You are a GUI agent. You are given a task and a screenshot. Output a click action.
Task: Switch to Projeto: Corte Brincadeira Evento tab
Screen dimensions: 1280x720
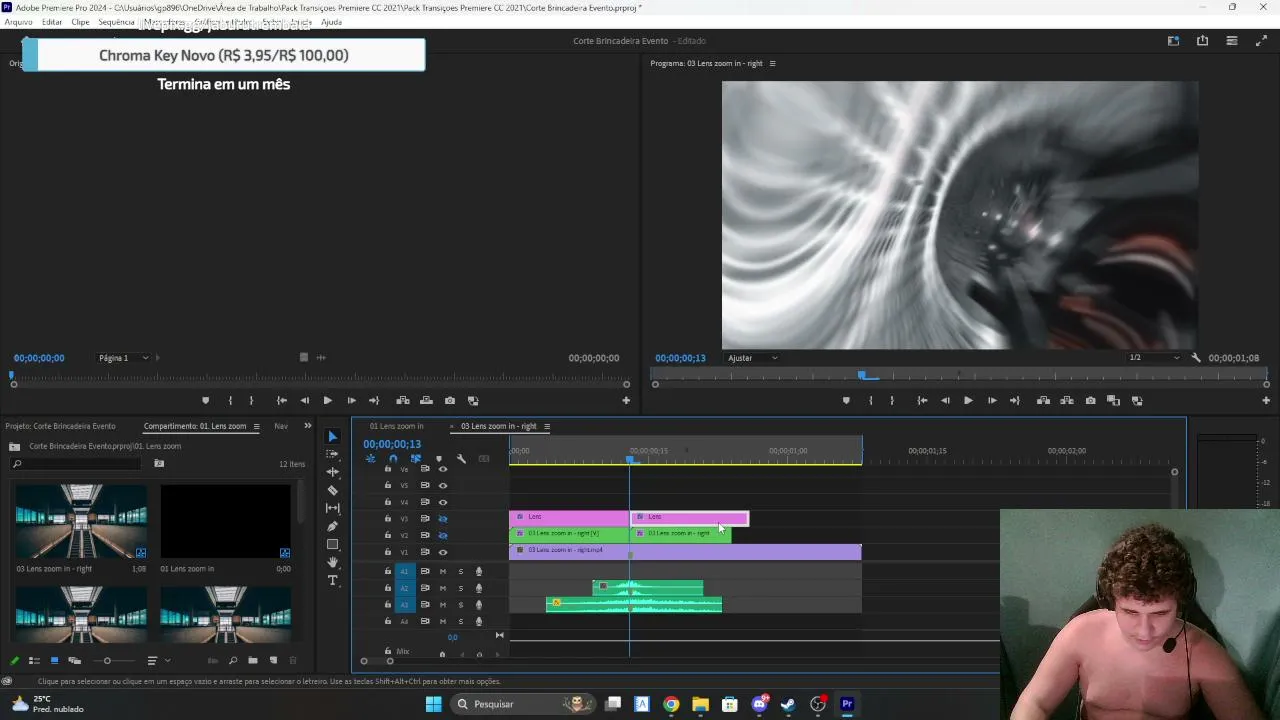pos(60,426)
